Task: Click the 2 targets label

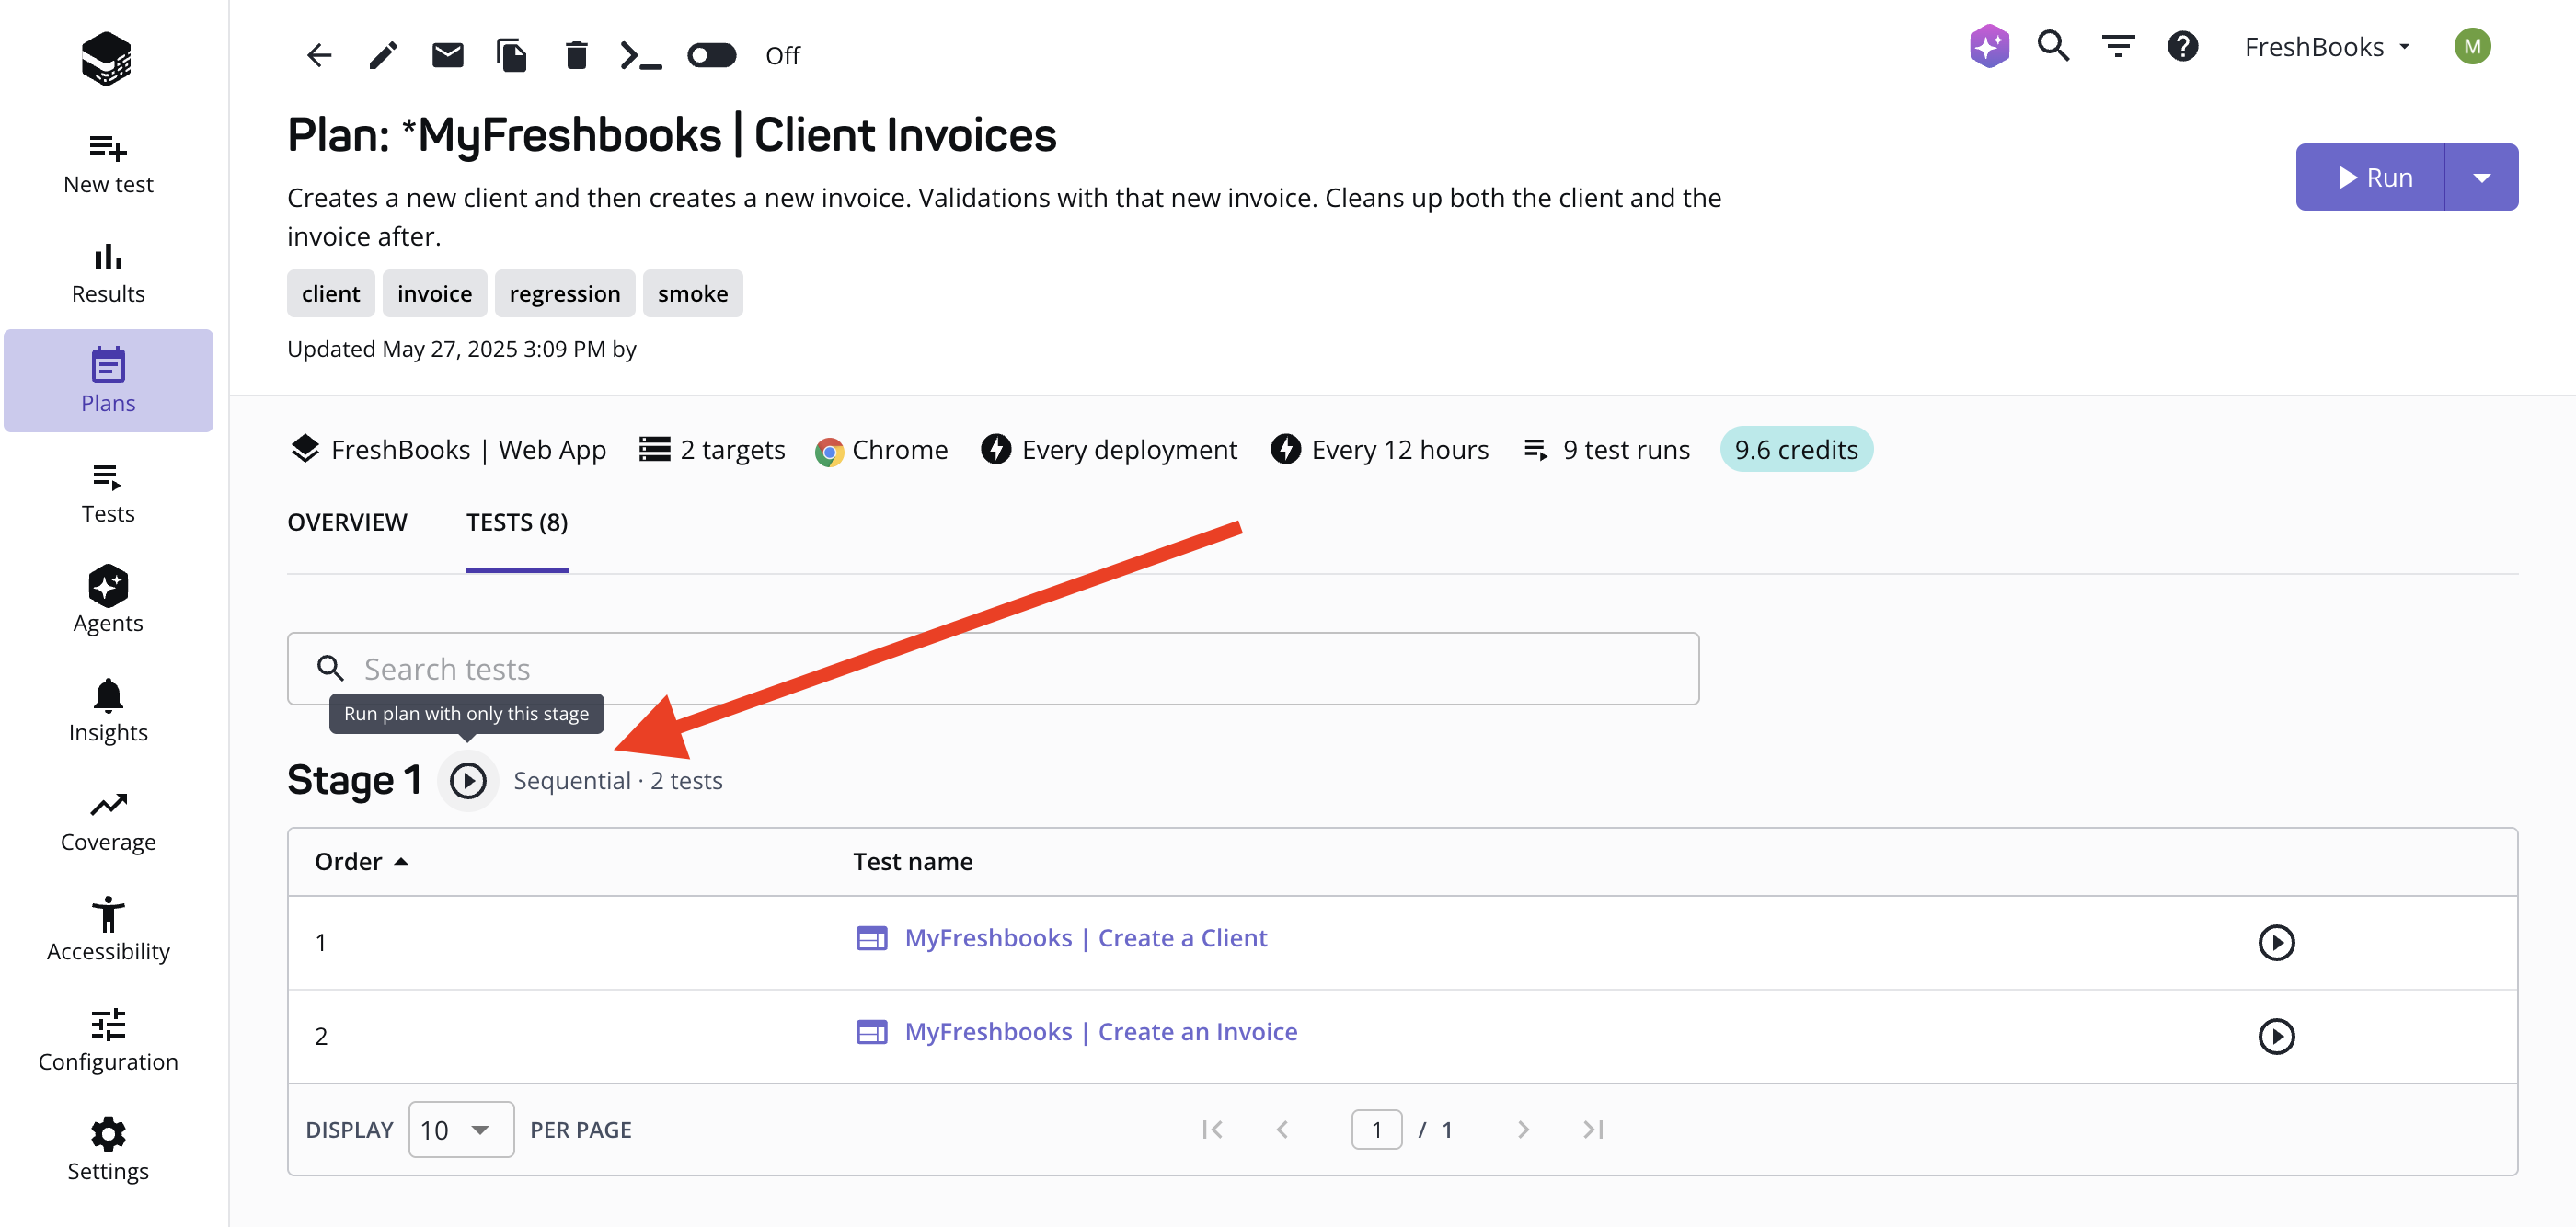Action: coord(713,450)
